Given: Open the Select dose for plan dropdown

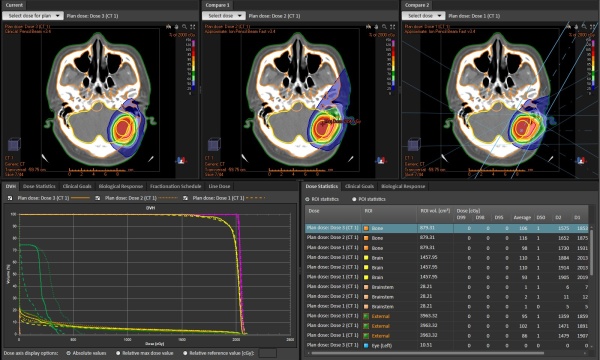Looking at the screenshot, I should coord(33,16).
